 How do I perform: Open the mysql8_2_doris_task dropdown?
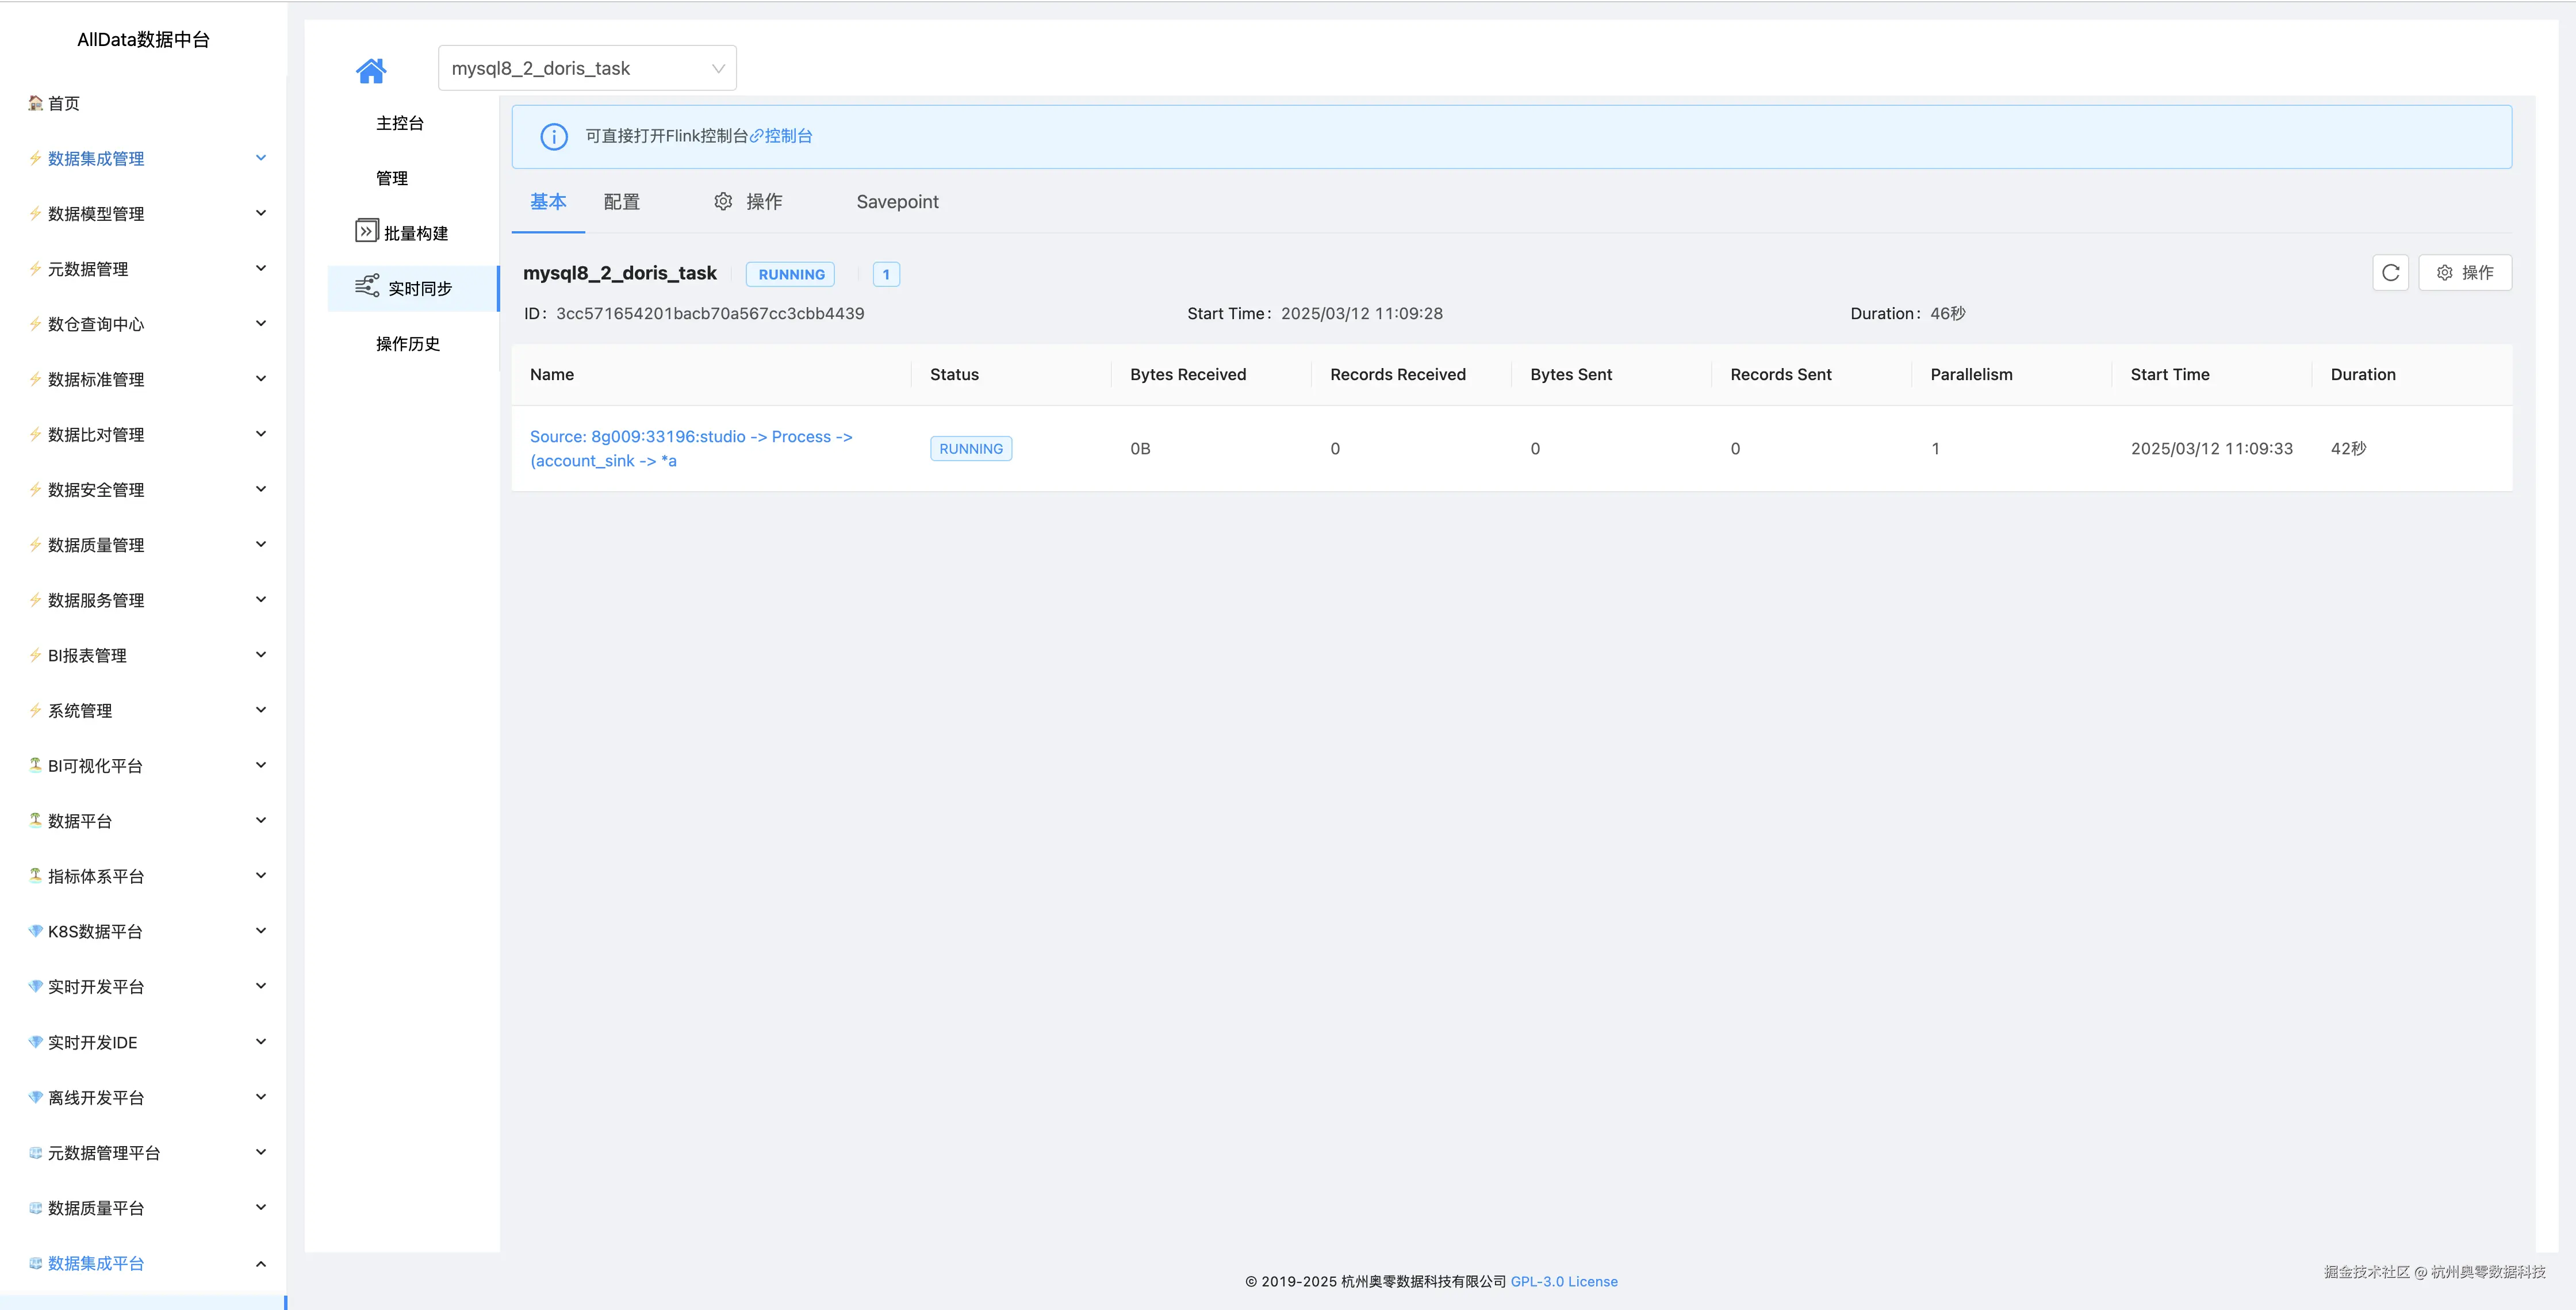[587, 68]
